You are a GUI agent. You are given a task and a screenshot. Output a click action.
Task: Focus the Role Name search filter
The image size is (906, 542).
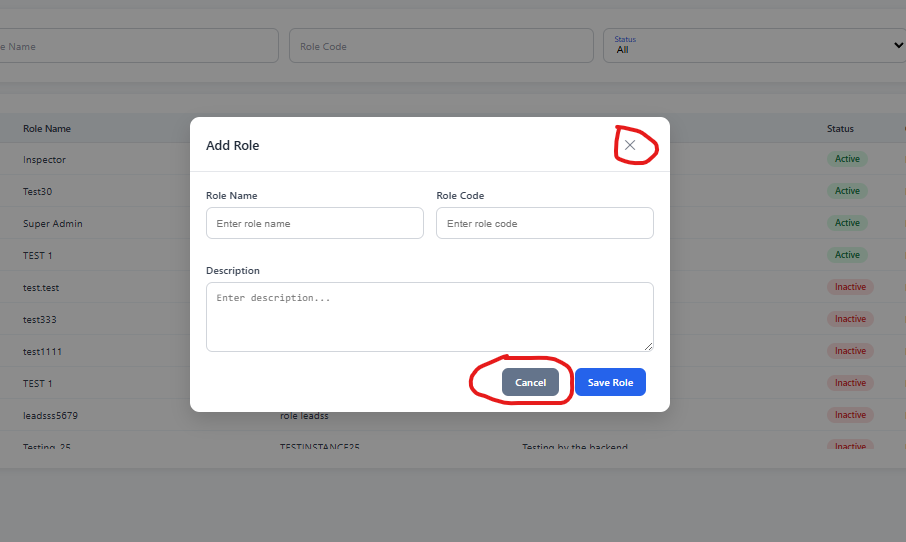[x=139, y=46]
